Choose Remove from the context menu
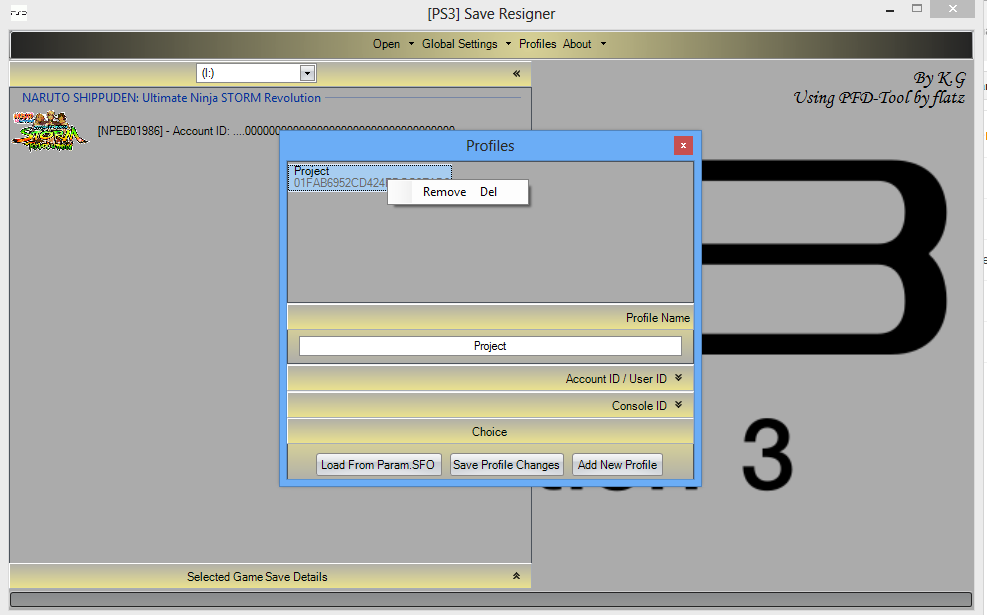Image resolution: width=987 pixels, height=615 pixels. [x=458, y=192]
